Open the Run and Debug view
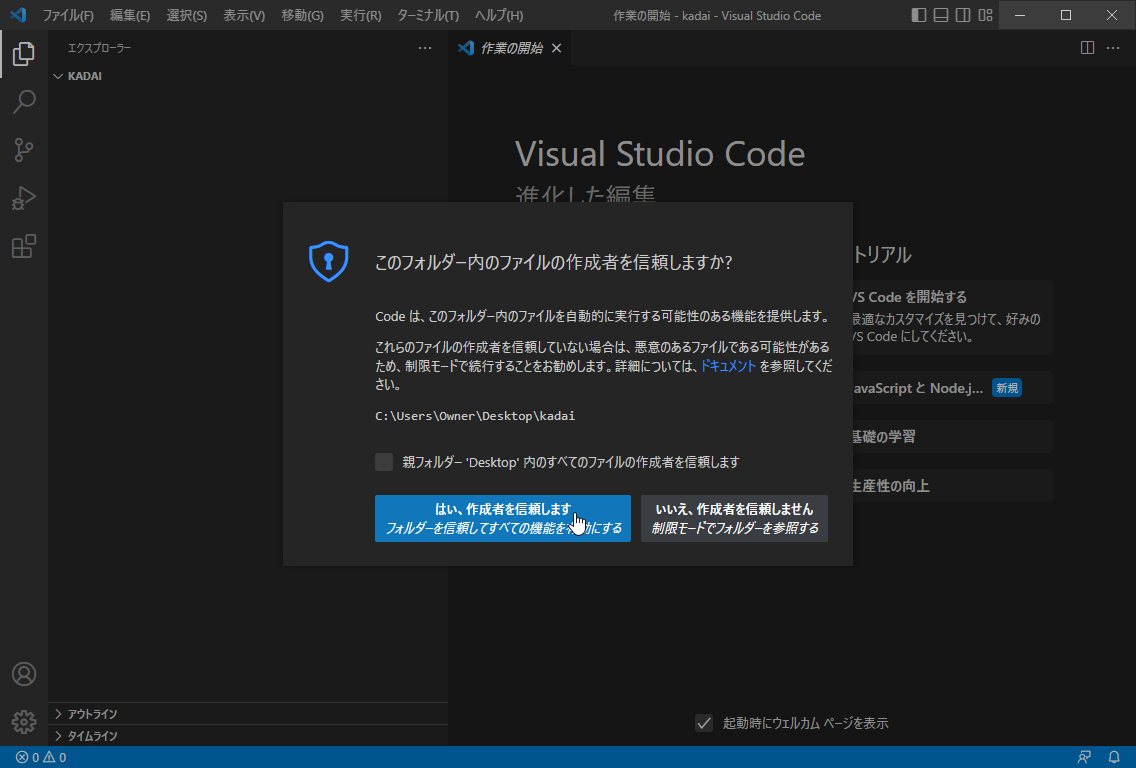The height and width of the screenshot is (768, 1136). (24, 198)
